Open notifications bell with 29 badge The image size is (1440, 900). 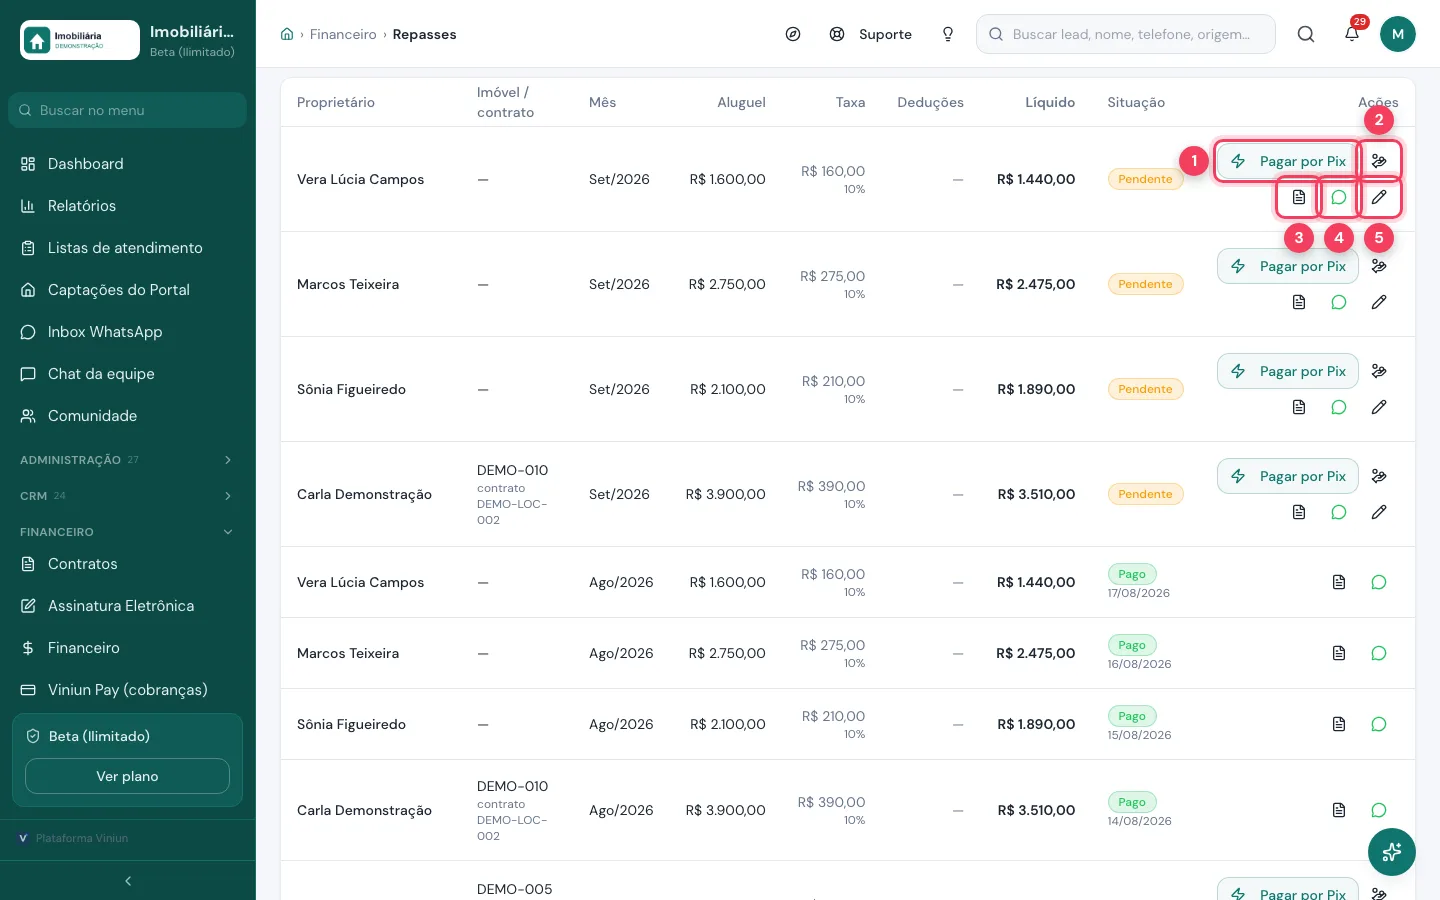[x=1352, y=34]
